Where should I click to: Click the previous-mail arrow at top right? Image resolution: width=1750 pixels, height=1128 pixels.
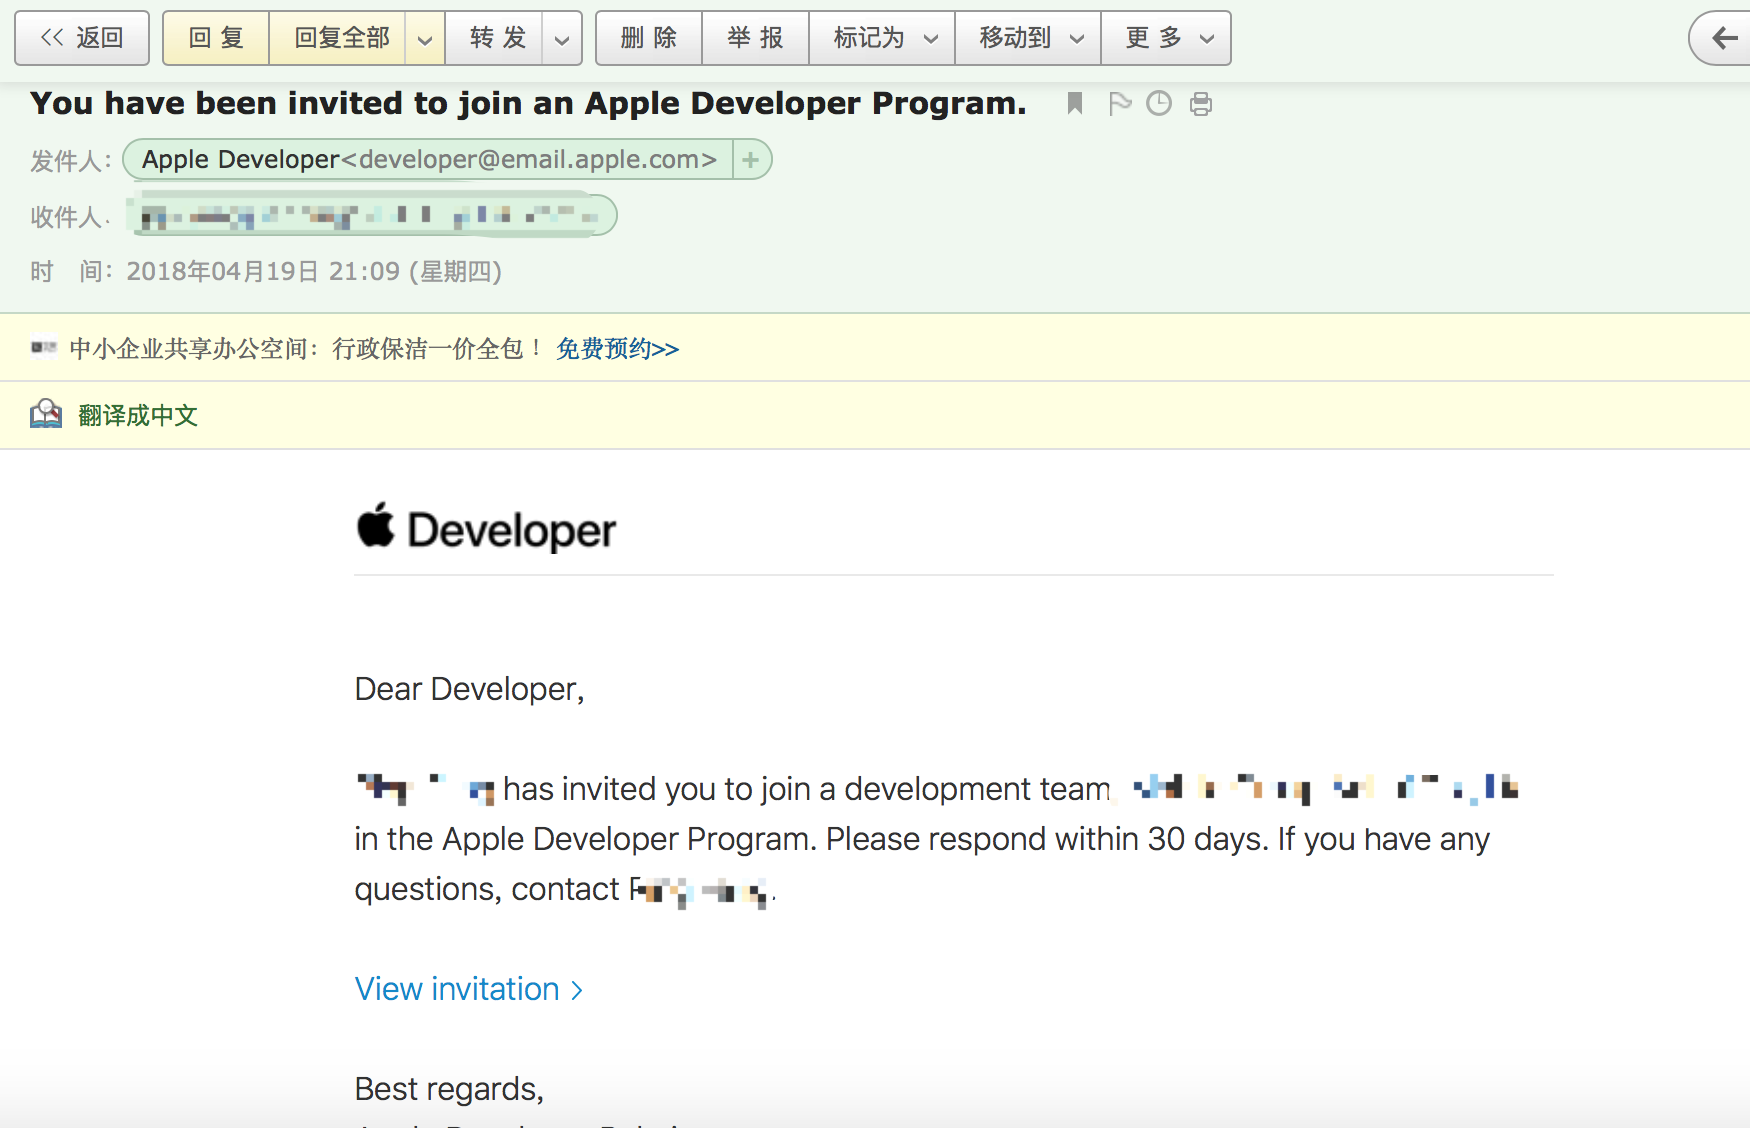point(1723,38)
